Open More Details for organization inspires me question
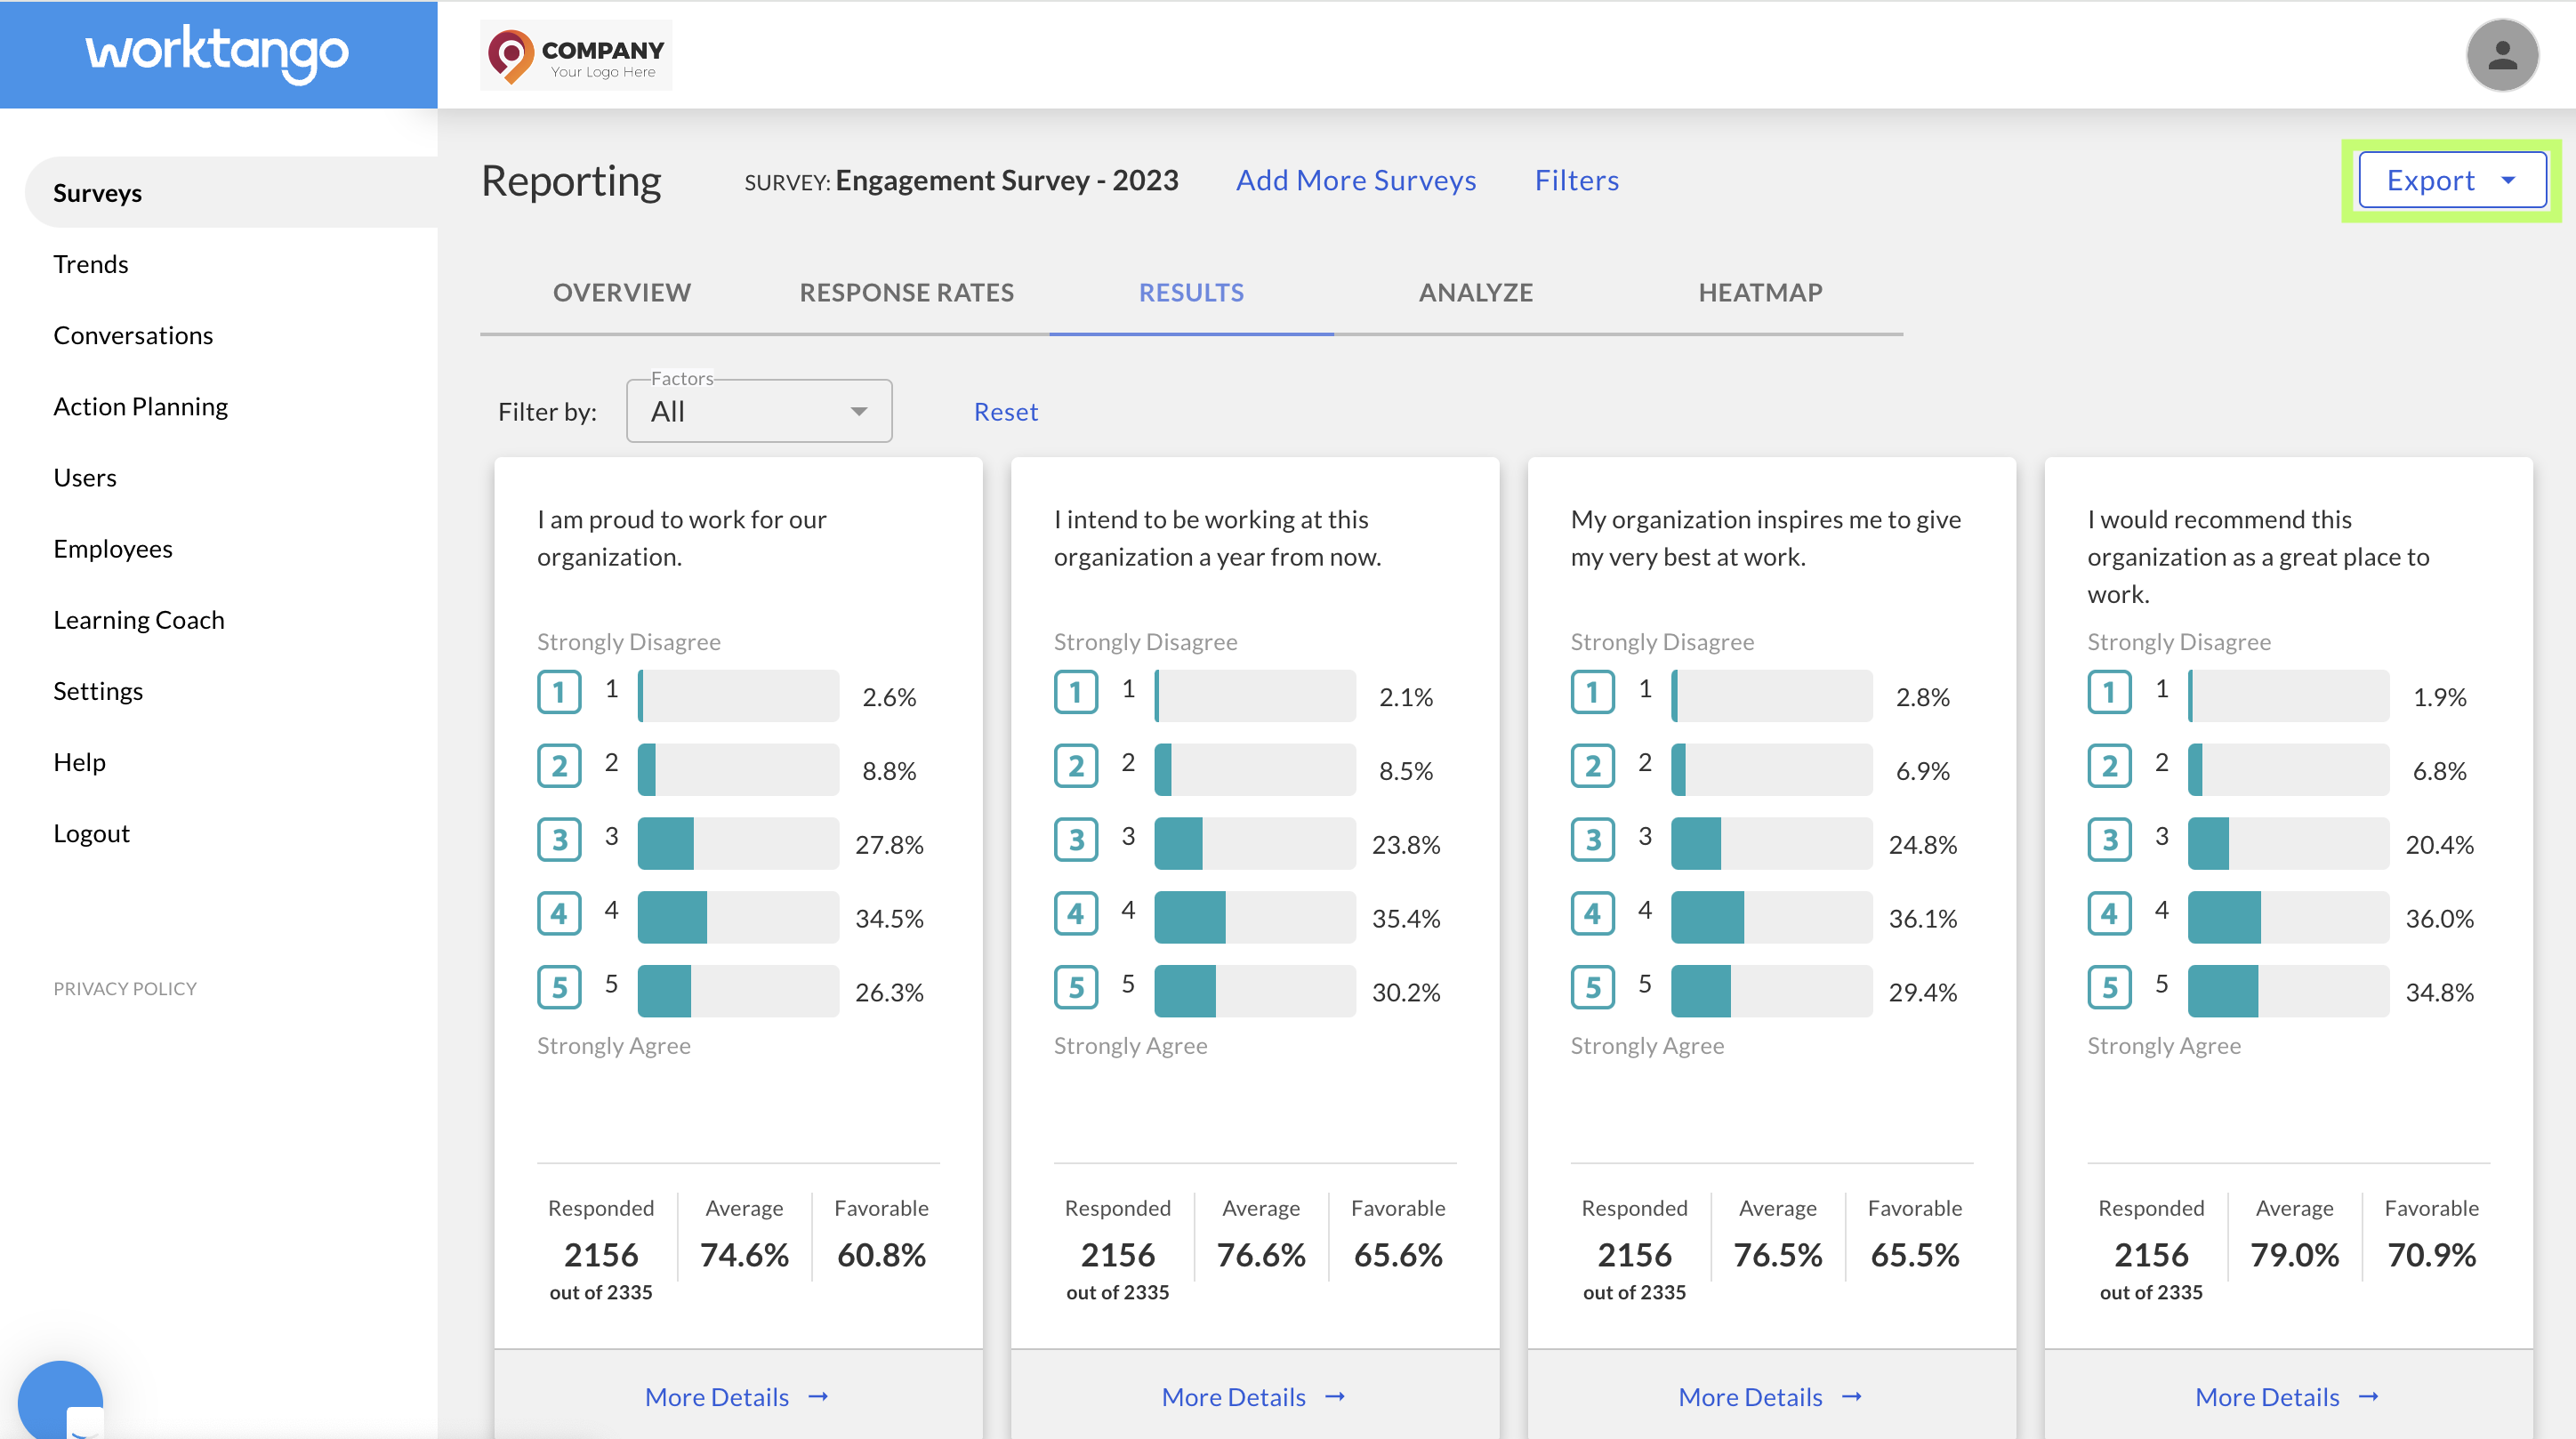The image size is (2576, 1439). click(x=1771, y=1396)
